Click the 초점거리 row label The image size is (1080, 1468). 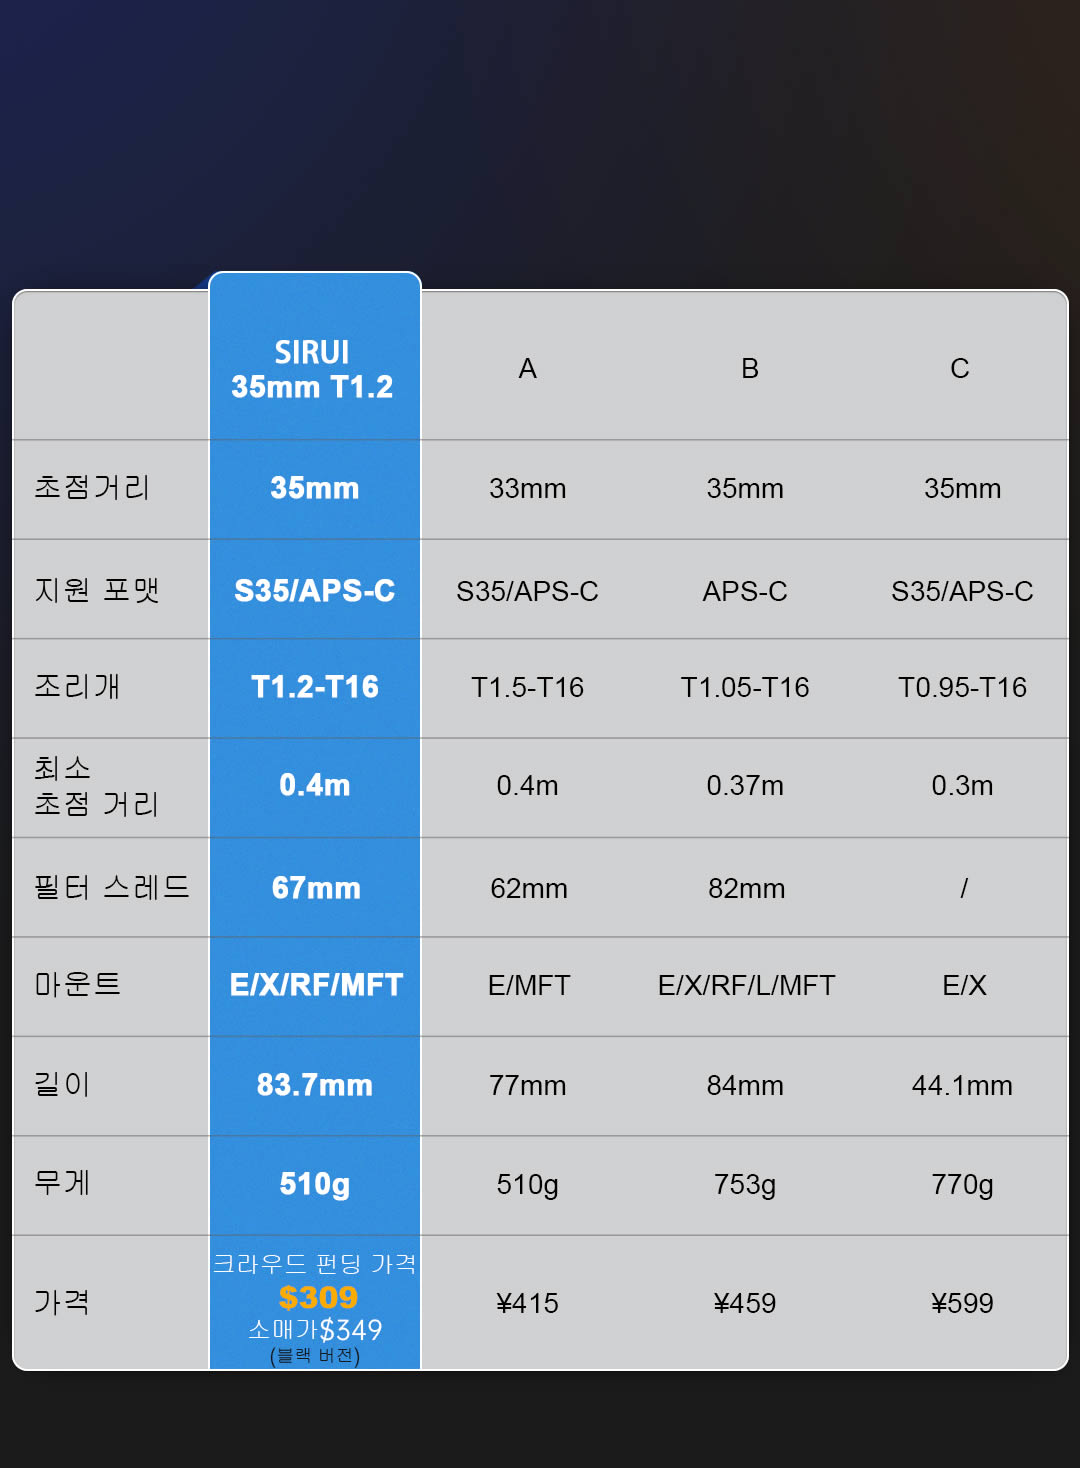tap(92, 487)
